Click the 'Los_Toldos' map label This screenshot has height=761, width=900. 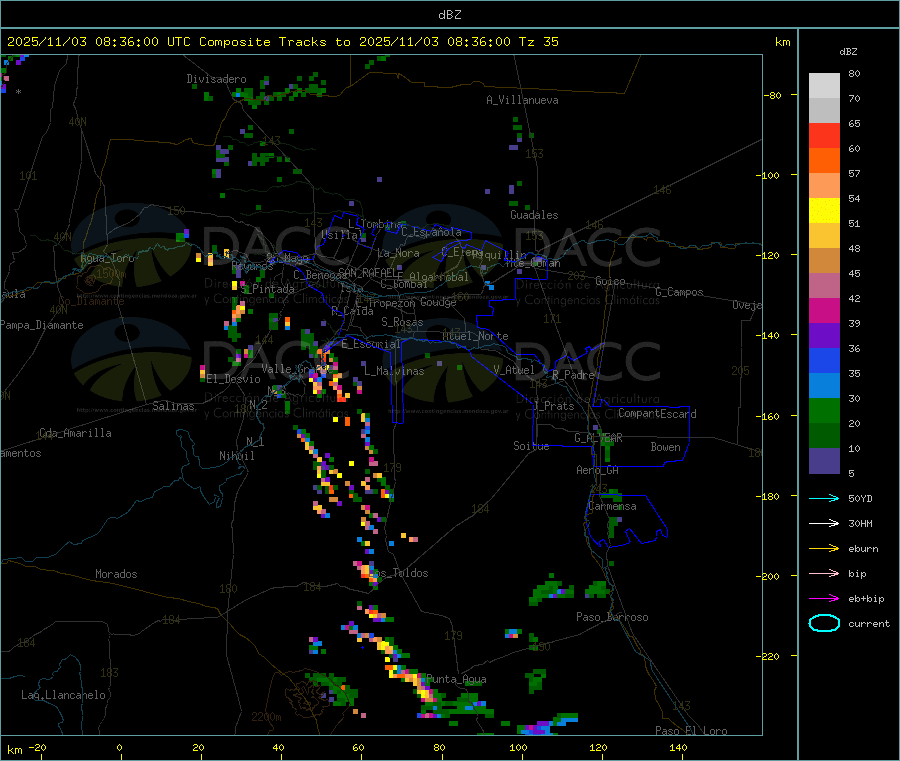[x=399, y=573]
